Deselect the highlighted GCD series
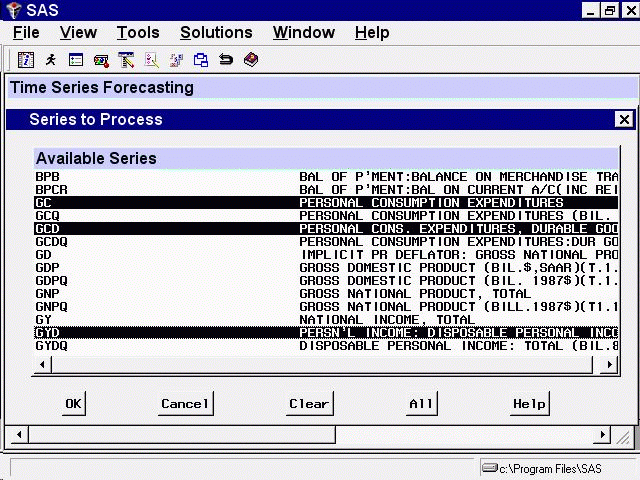 (326, 229)
